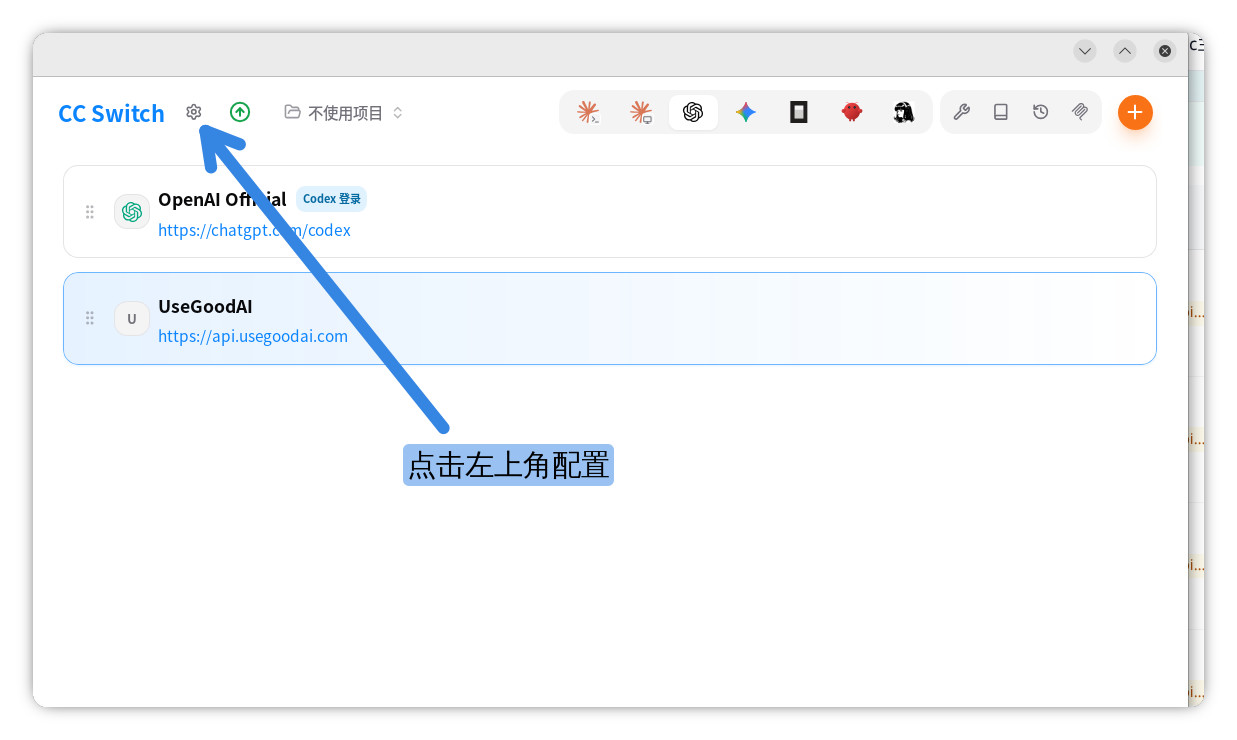Open the https://api.usegoodai.com link

253,336
